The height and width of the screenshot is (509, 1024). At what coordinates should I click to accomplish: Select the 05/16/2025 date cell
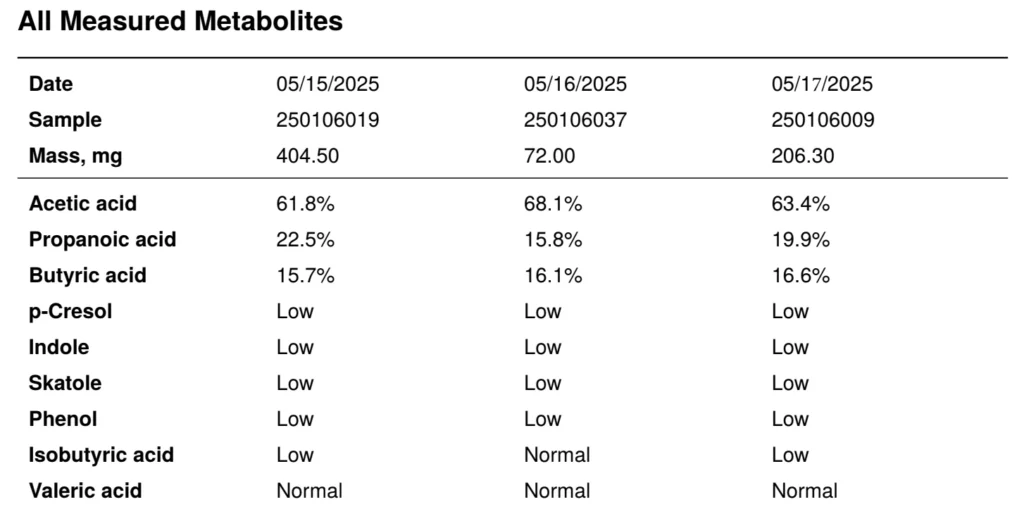point(575,84)
